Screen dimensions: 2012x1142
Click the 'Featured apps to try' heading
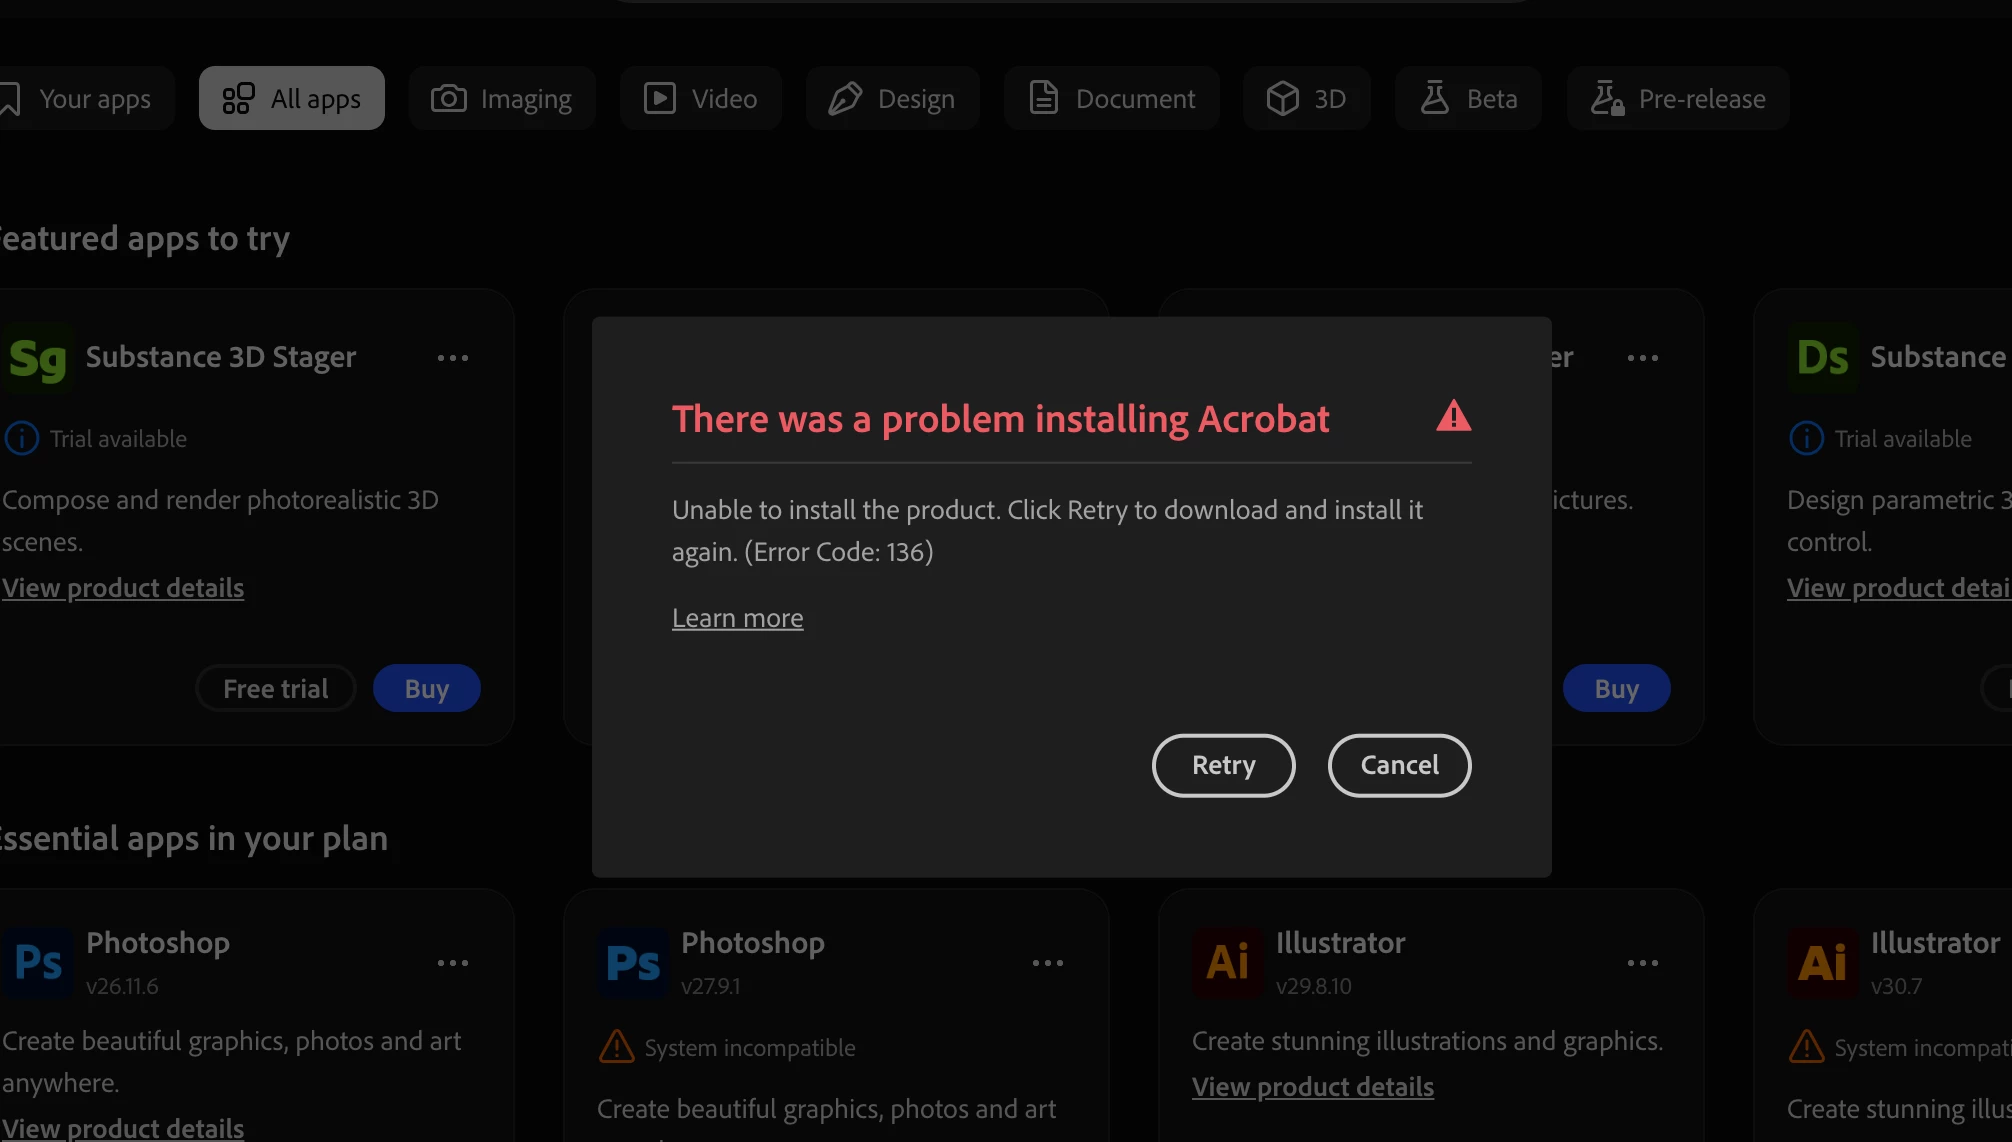(145, 239)
